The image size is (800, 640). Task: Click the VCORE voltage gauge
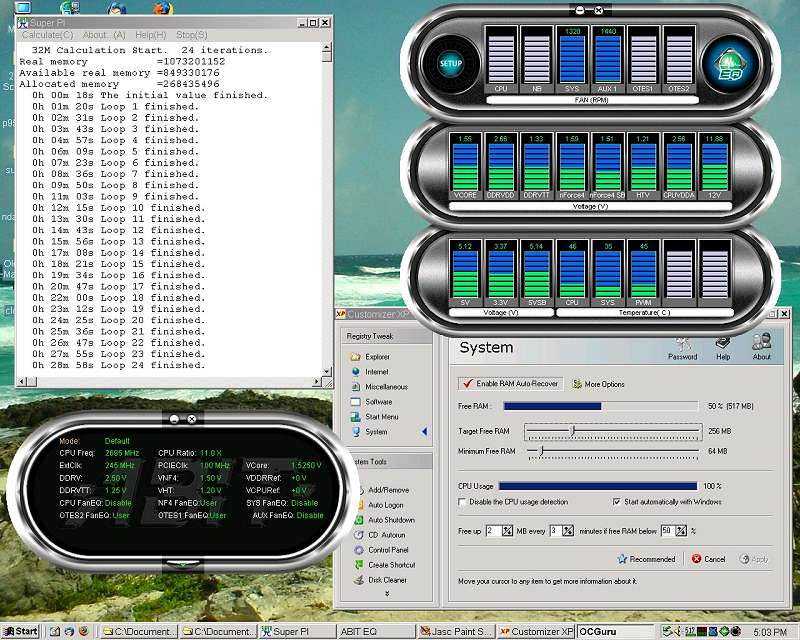click(465, 166)
